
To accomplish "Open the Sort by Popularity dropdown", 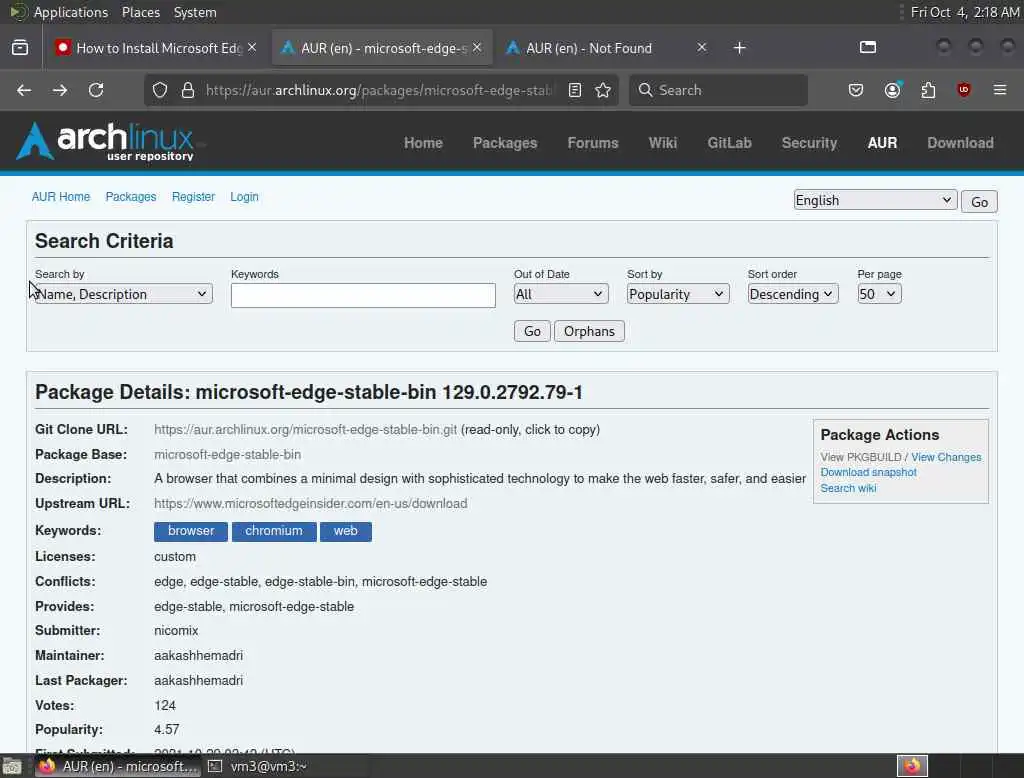I will coord(678,294).
